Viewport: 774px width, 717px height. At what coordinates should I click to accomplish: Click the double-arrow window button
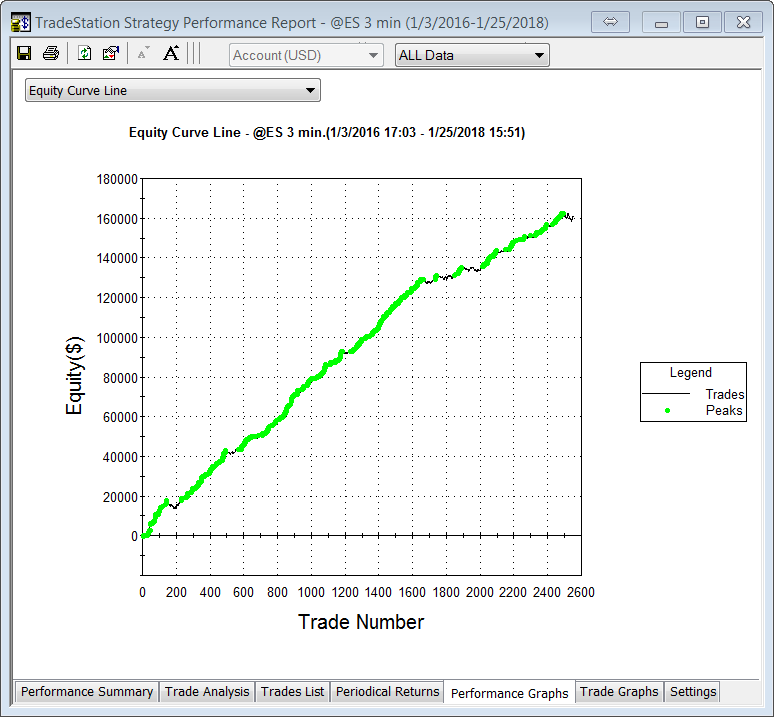tap(610, 21)
